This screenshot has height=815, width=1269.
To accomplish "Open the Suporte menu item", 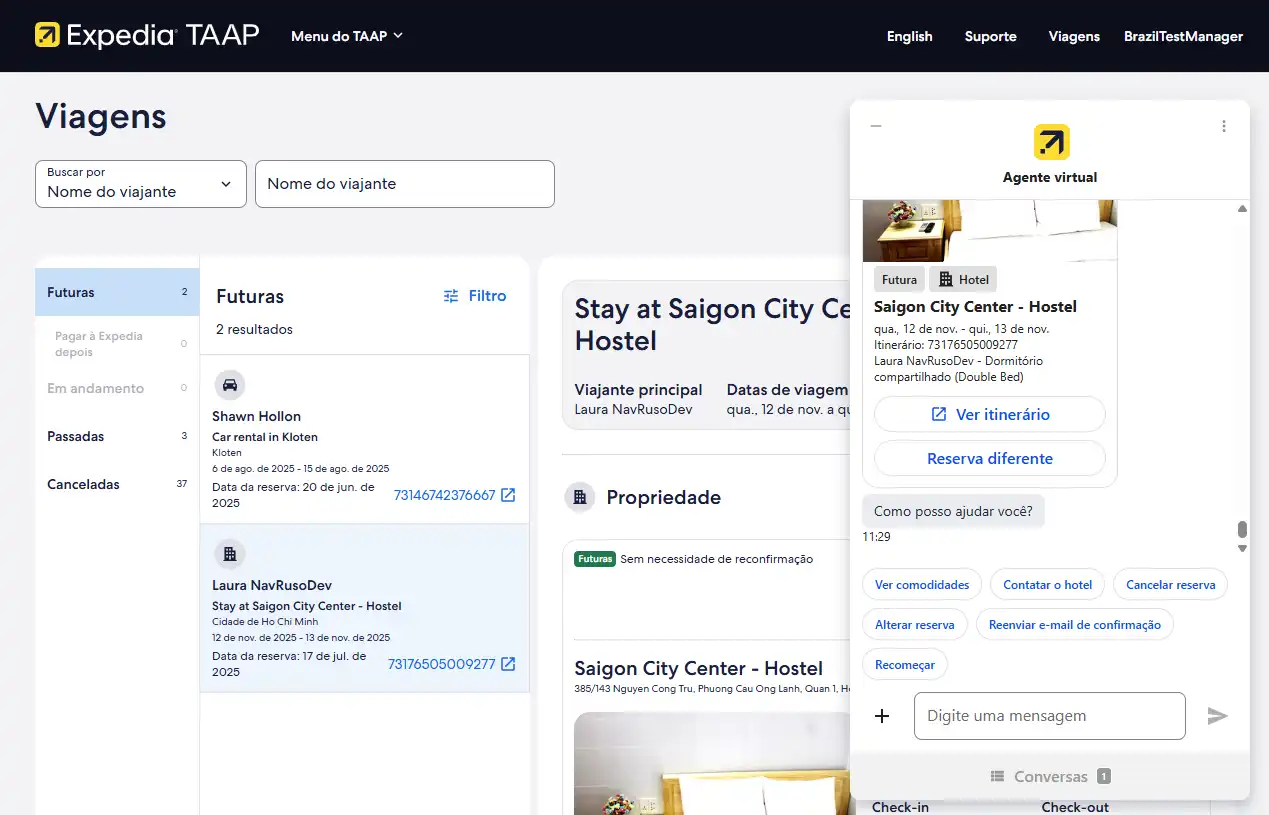I will 991,36.
